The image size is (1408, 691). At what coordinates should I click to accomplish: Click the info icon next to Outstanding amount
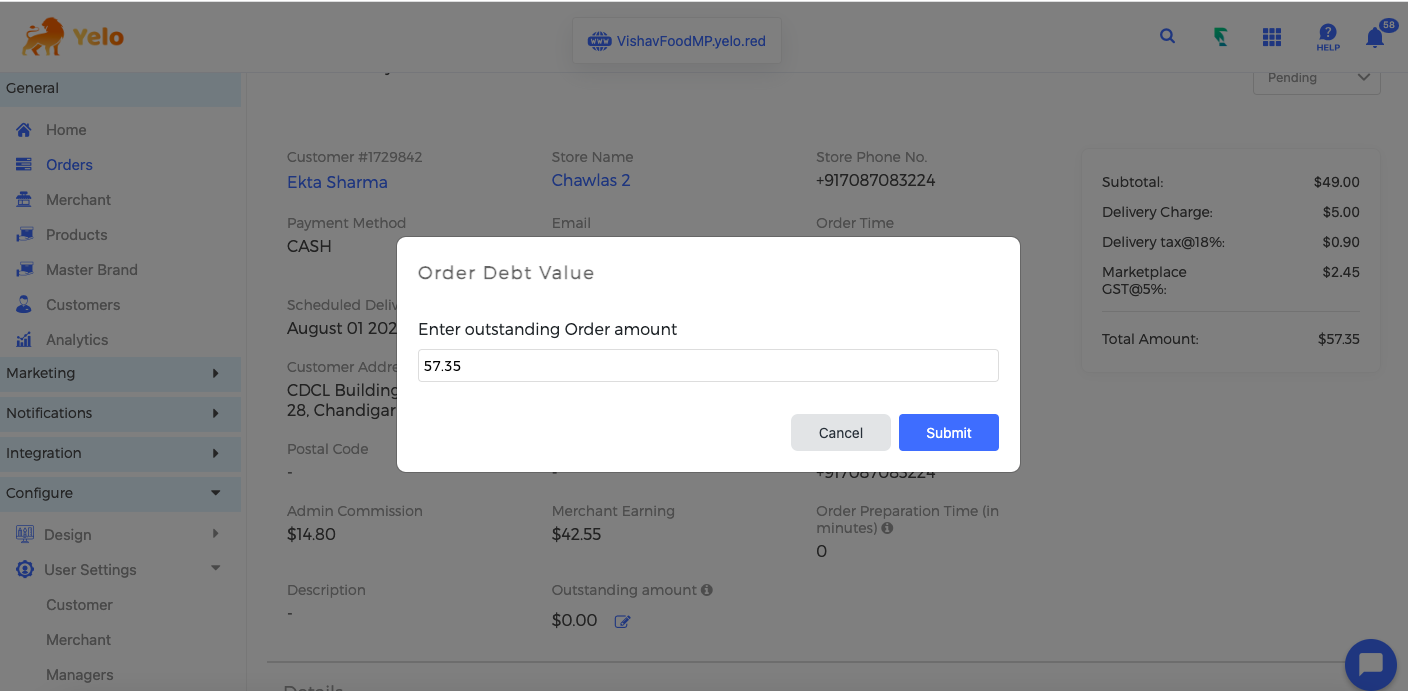[707, 590]
